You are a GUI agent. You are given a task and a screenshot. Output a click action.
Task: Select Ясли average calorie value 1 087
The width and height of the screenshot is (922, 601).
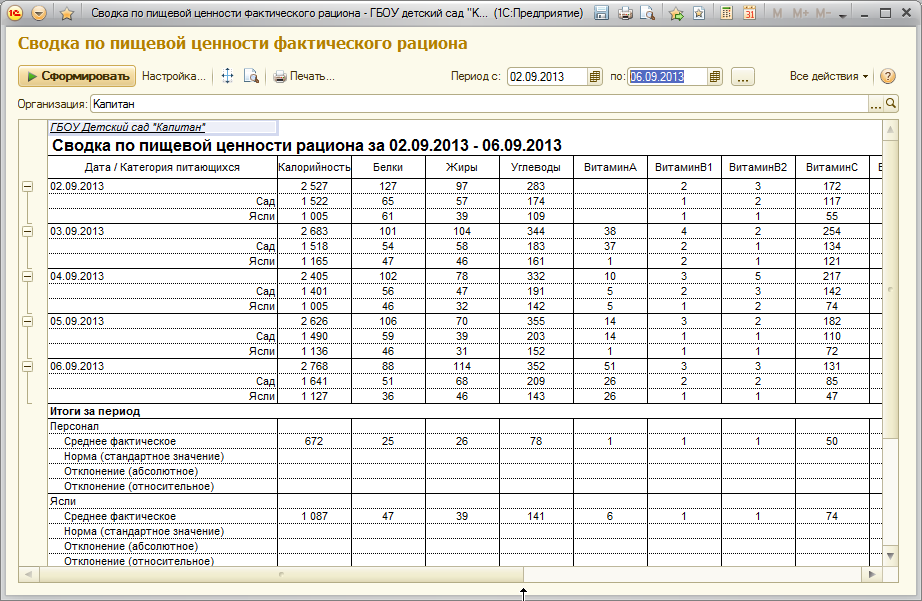[314, 516]
